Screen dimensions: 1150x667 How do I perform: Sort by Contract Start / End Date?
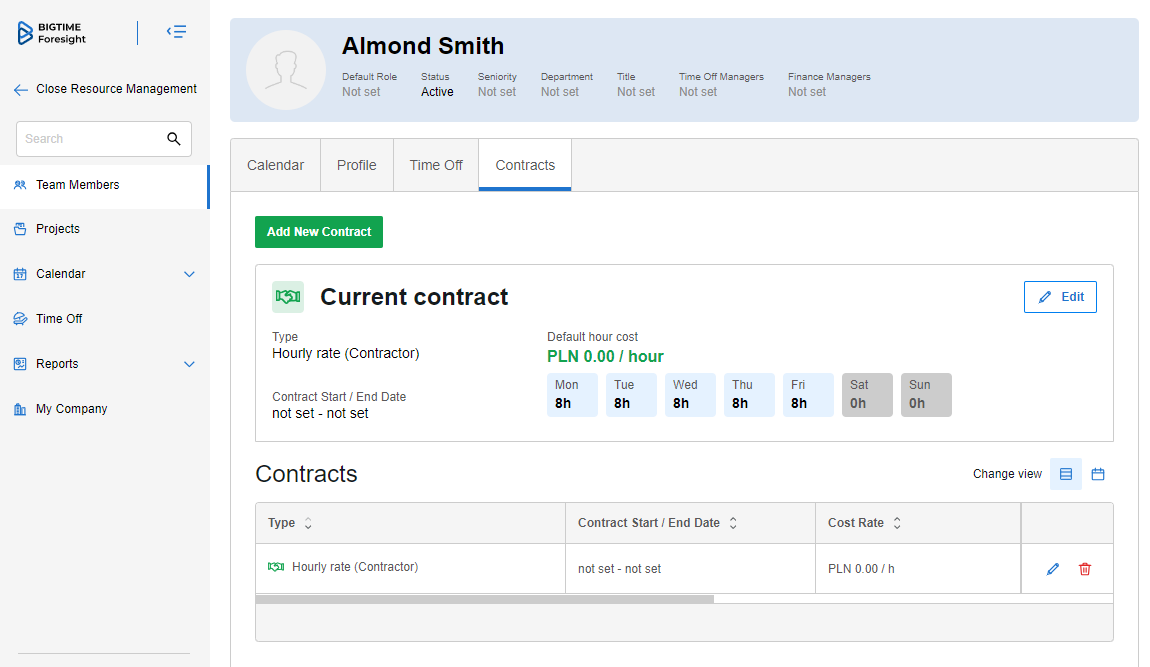tap(733, 523)
